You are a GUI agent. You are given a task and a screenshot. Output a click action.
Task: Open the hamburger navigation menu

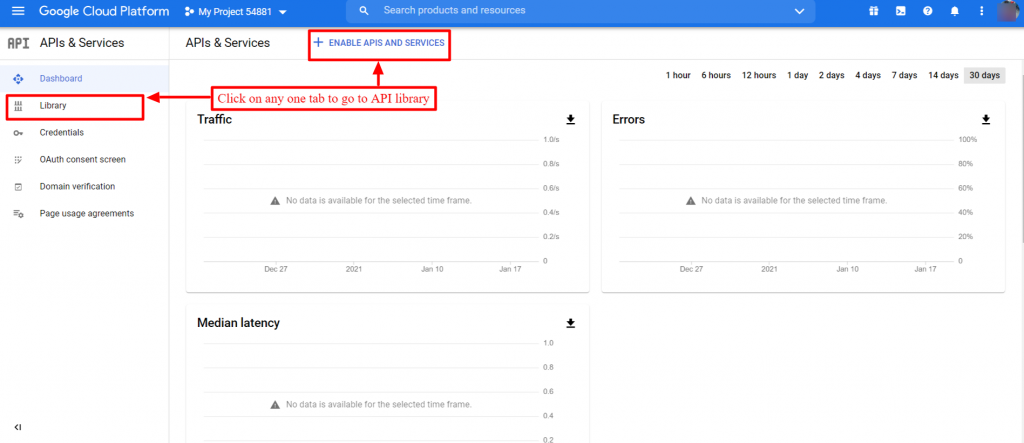18,11
